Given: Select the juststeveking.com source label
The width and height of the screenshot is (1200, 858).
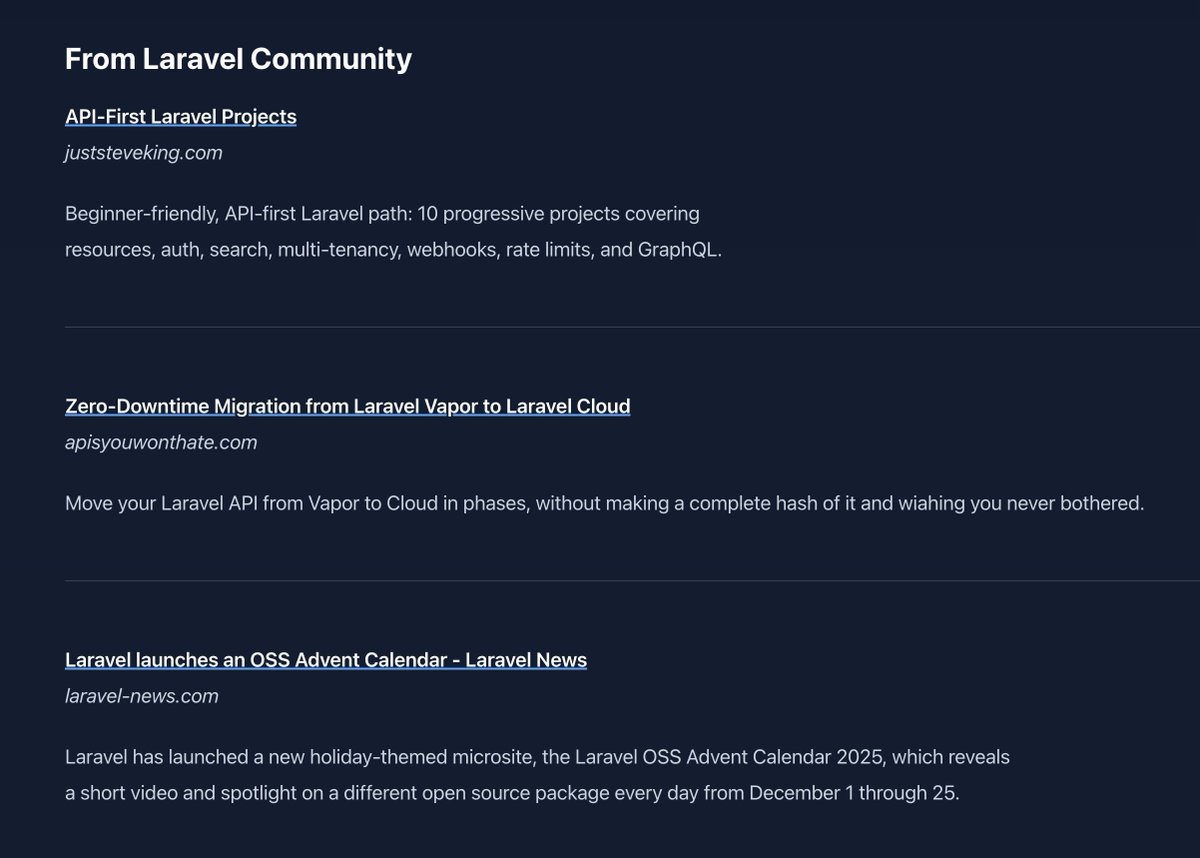Looking at the screenshot, I should coord(144,152).
